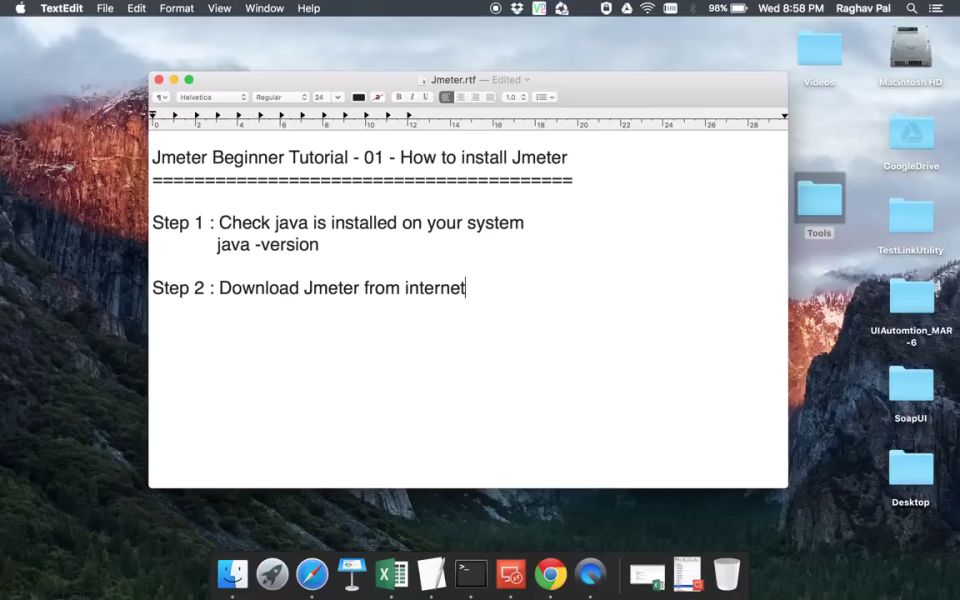
Task: Select the GoogleDrive folder on desktop
Action: 911,132
